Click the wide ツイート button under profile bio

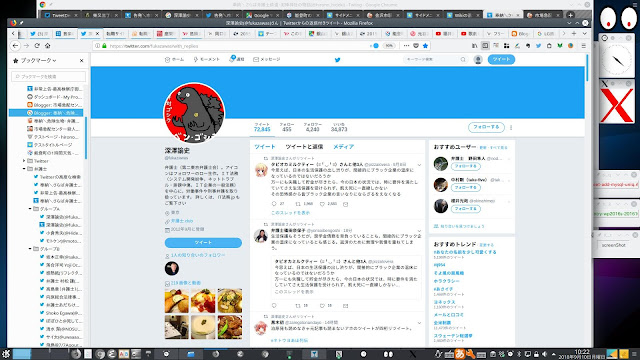point(203,243)
